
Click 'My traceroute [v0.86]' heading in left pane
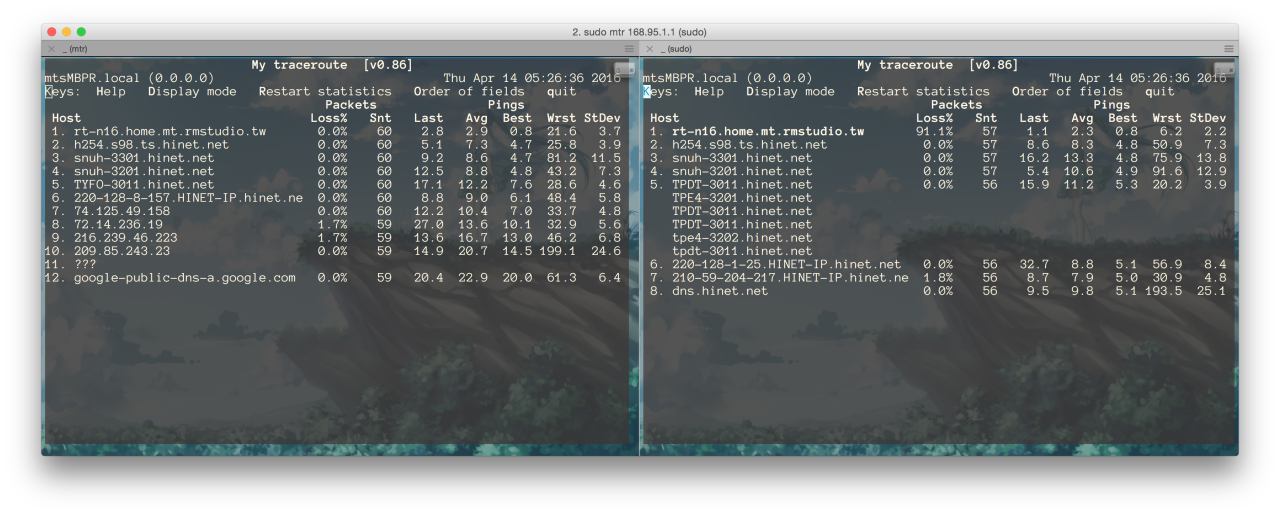click(x=332, y=65)
